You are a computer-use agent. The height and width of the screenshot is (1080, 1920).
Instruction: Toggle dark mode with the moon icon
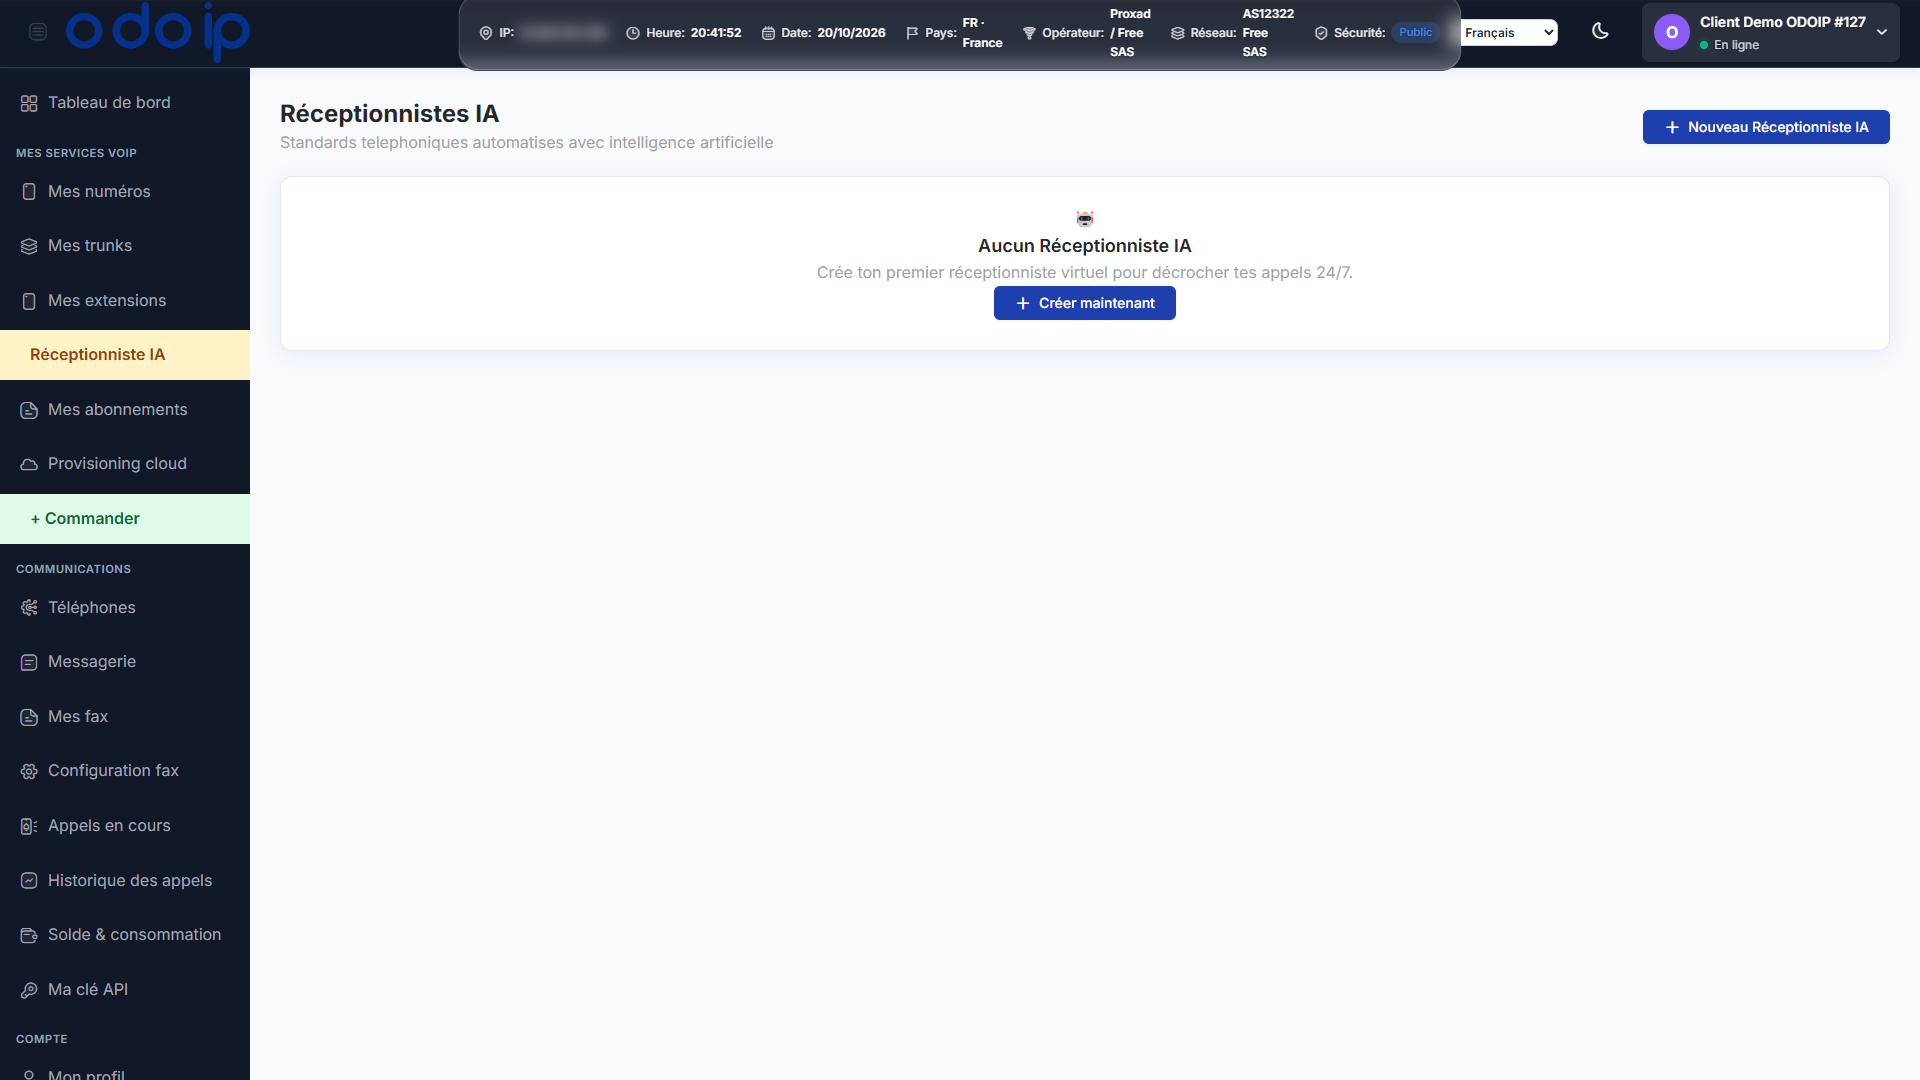click(x=1600, y=31)
